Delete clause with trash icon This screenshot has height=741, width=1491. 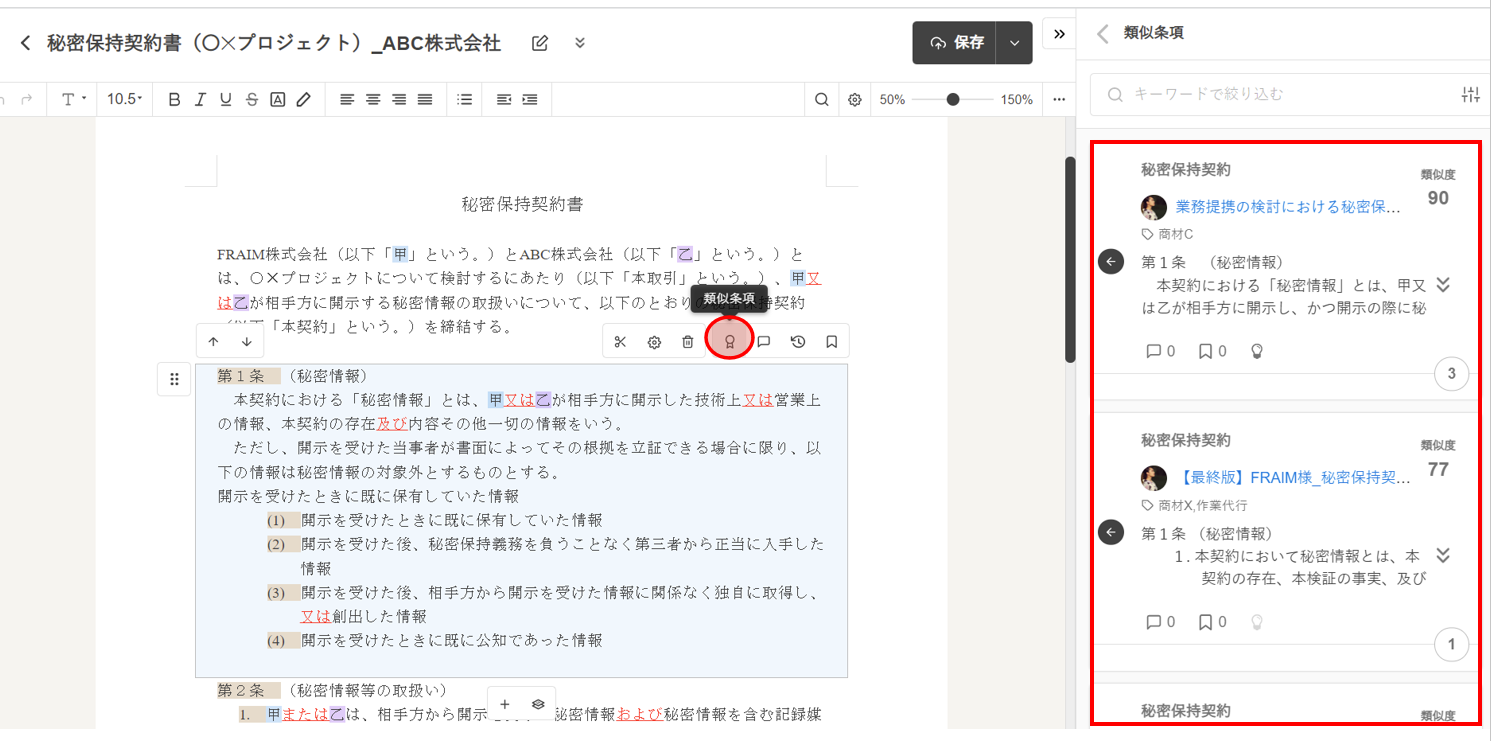pos(688,342)
